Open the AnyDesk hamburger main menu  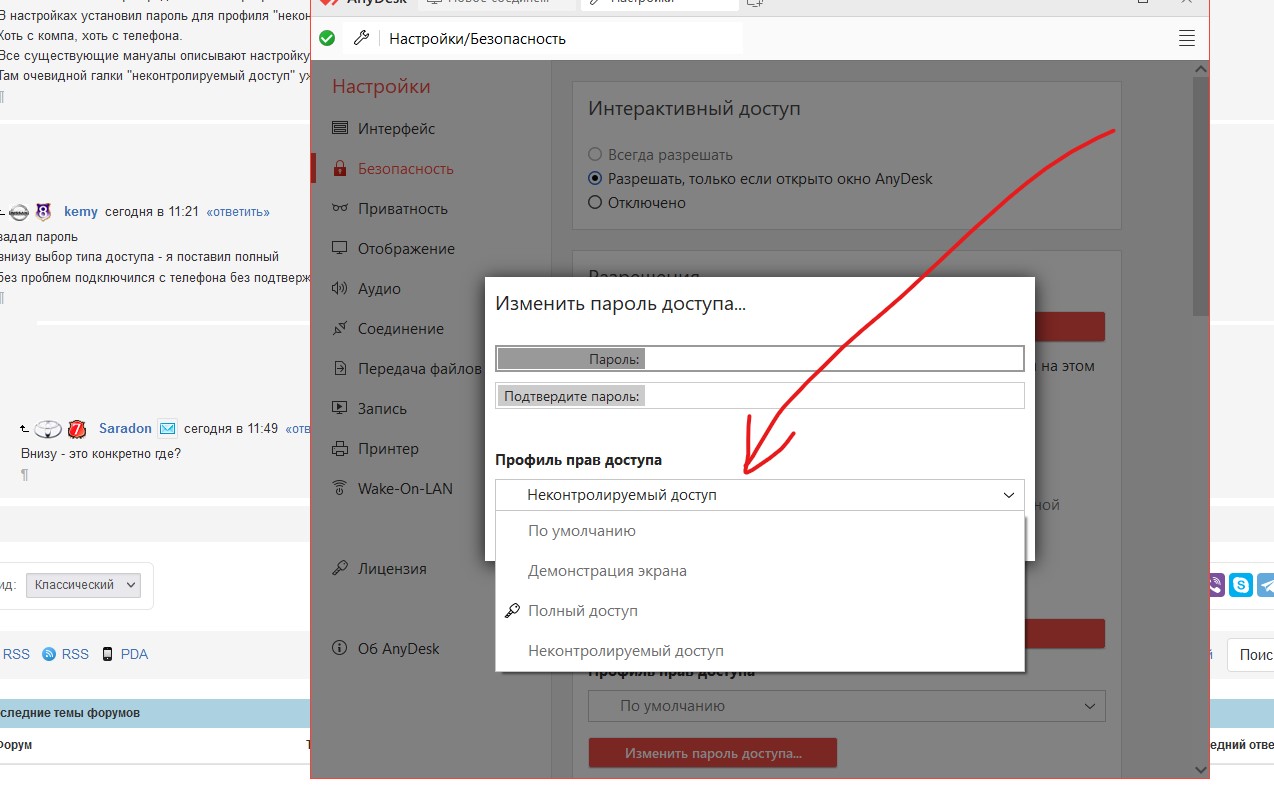(1187, 39)
